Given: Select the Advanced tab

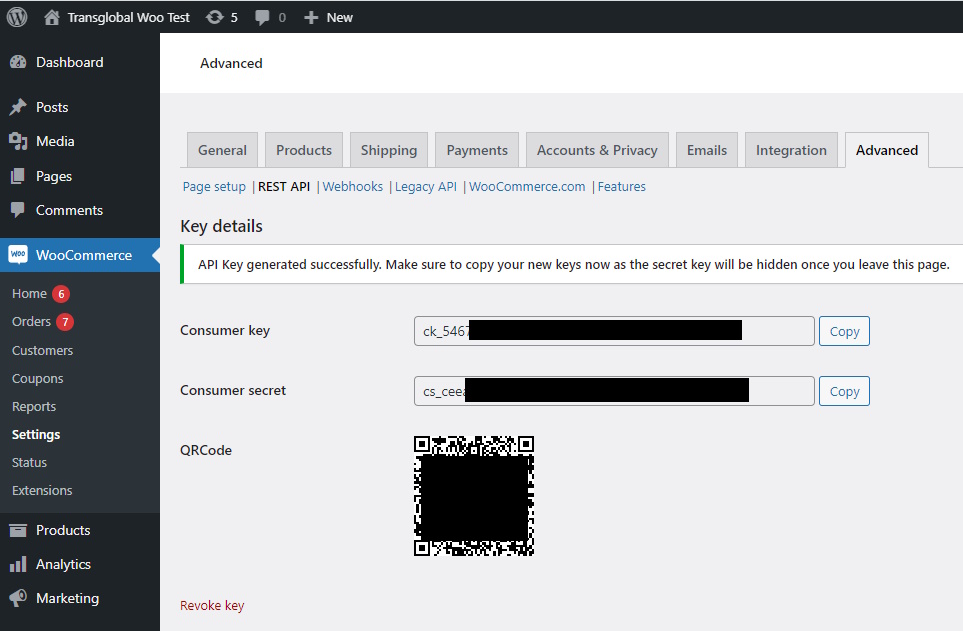Looking at the screenshot, I should tap(887, 150).
